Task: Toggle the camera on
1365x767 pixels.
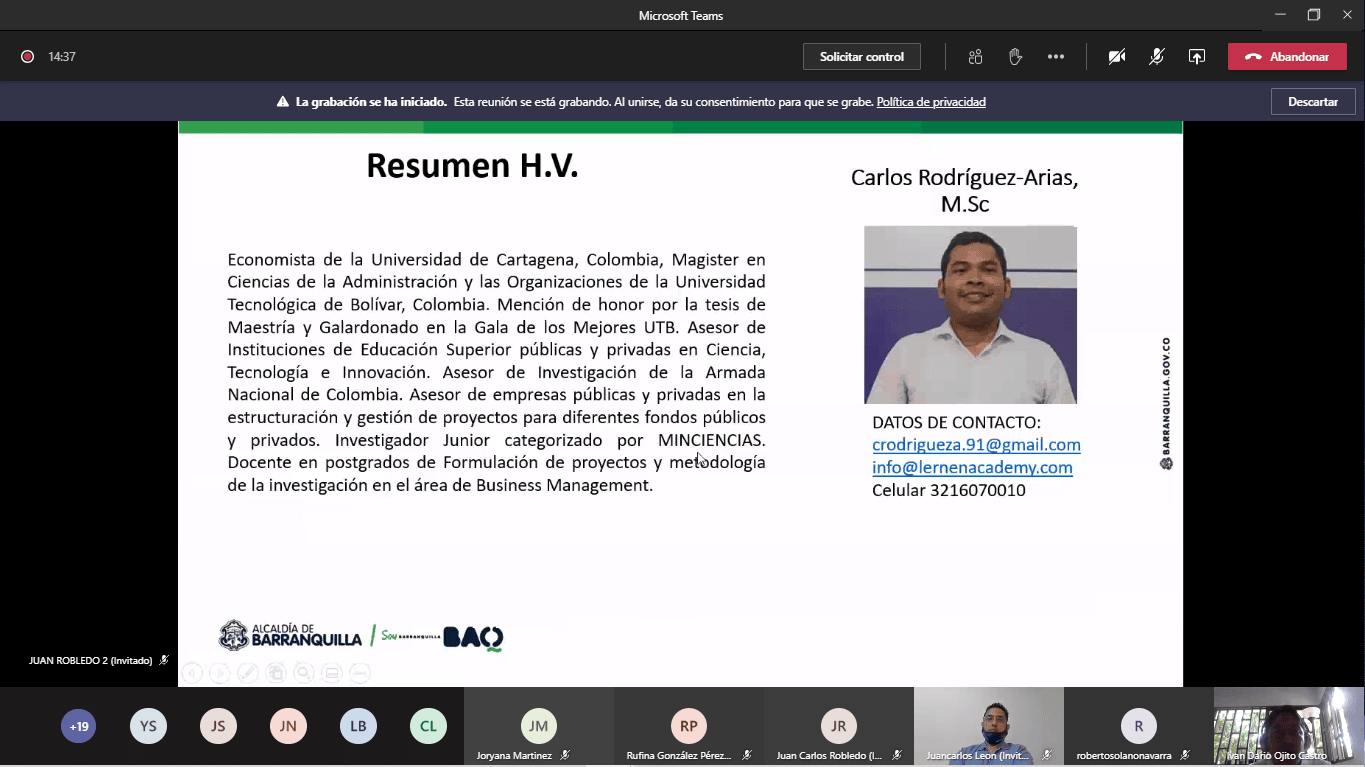Action: coord(1117,57)
